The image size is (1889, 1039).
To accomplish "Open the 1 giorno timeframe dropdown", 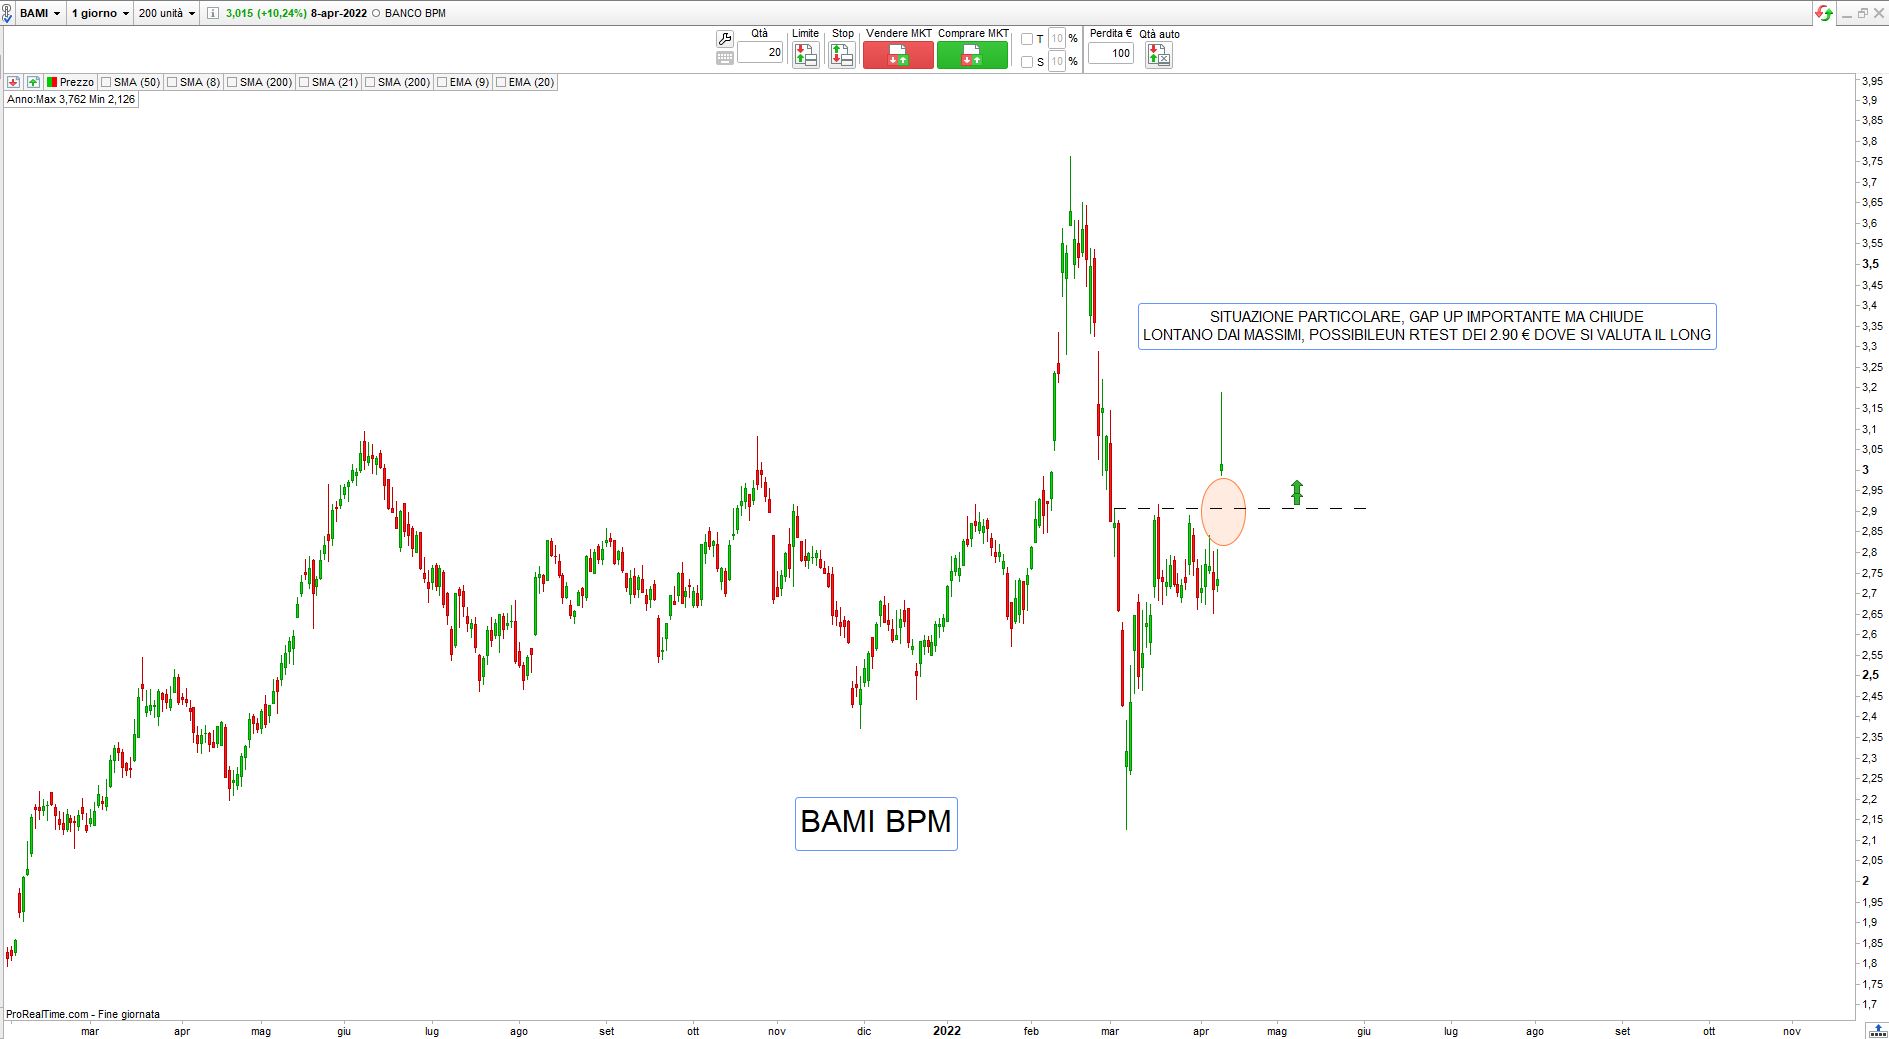I will point(100,13).
